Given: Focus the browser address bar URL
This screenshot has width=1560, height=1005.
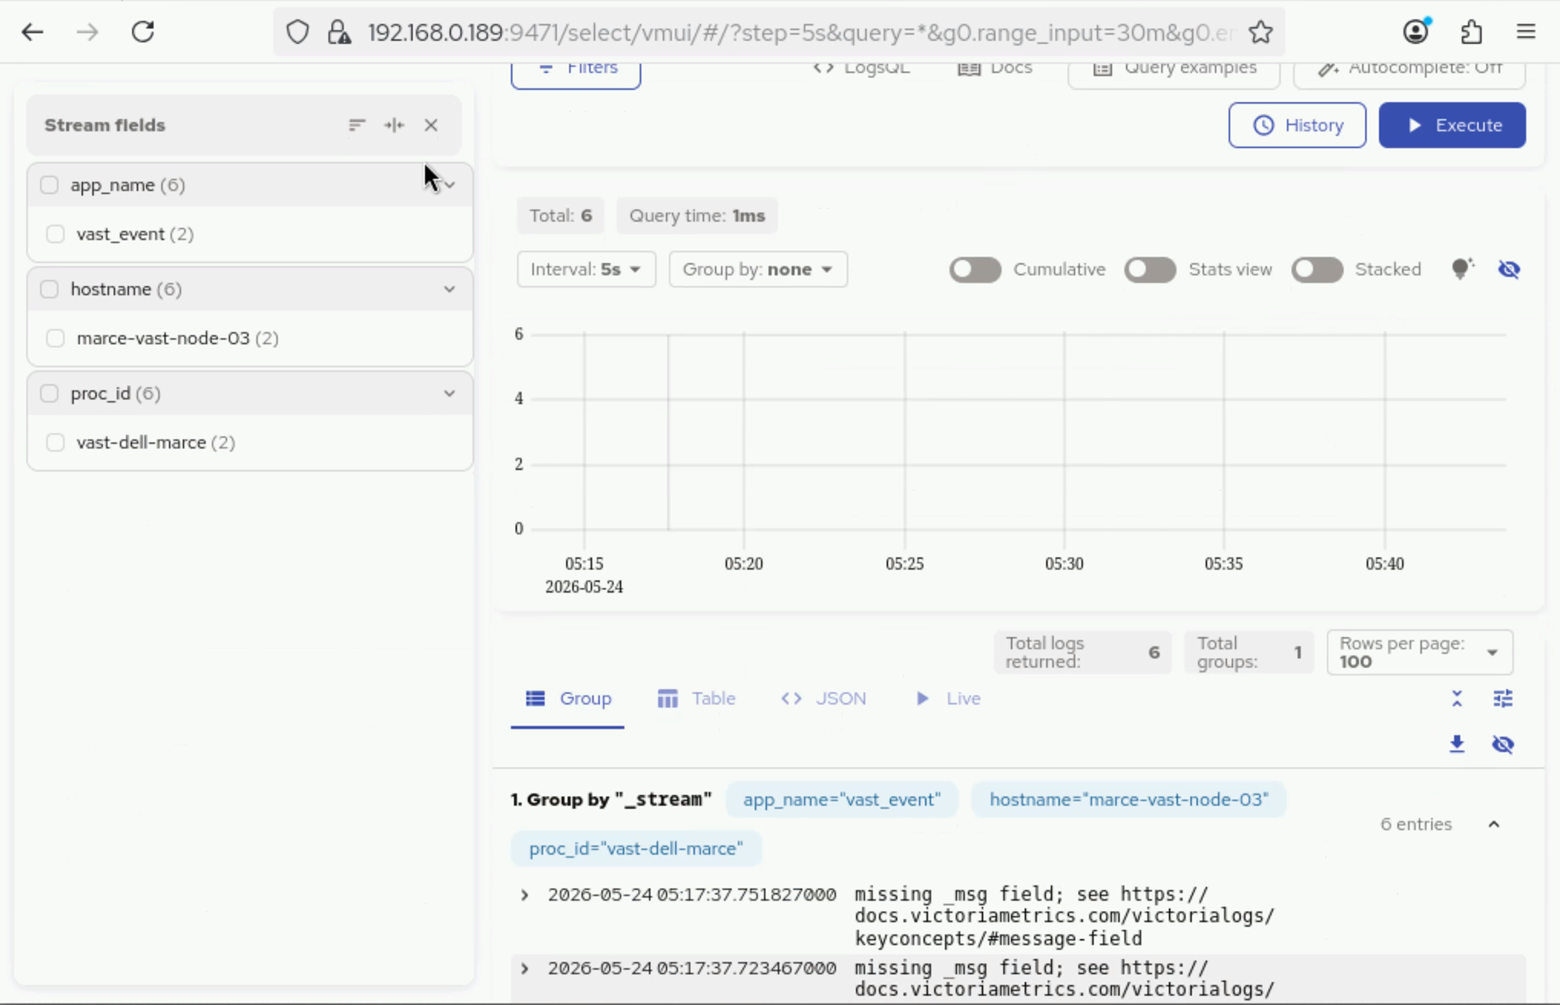Looking at the screenshot, I should [x=800, y=32].
